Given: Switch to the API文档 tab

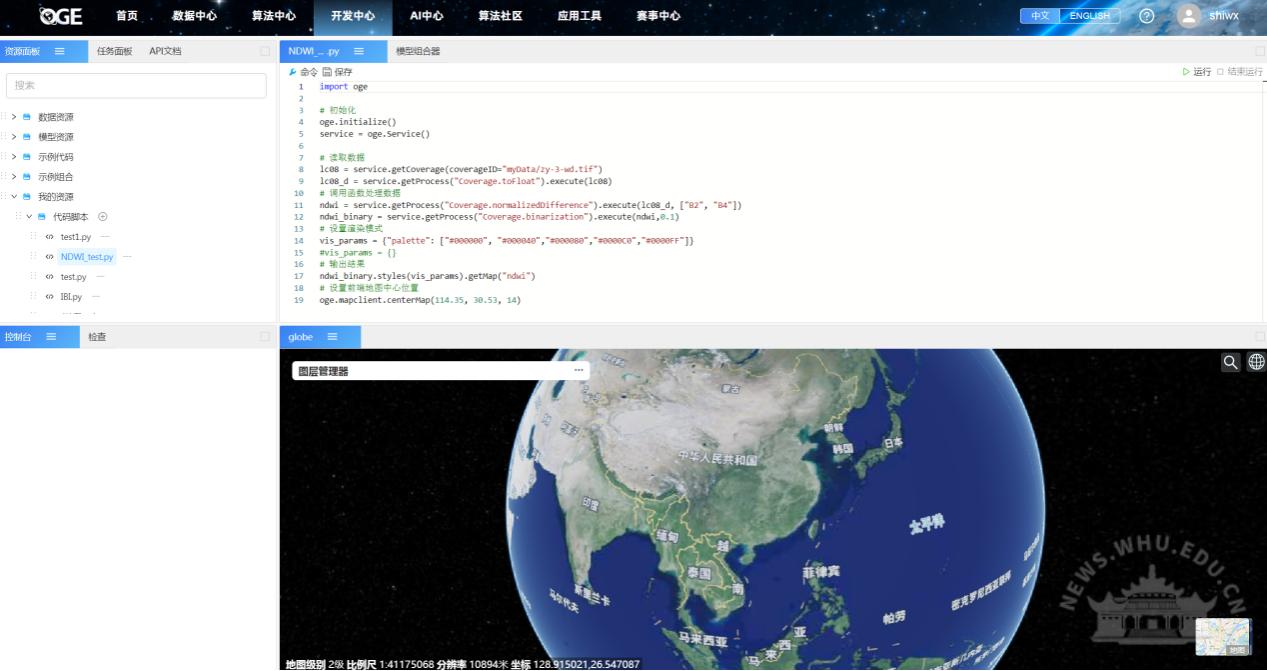Looking at the screenshot, I should [x=165, y=51].
